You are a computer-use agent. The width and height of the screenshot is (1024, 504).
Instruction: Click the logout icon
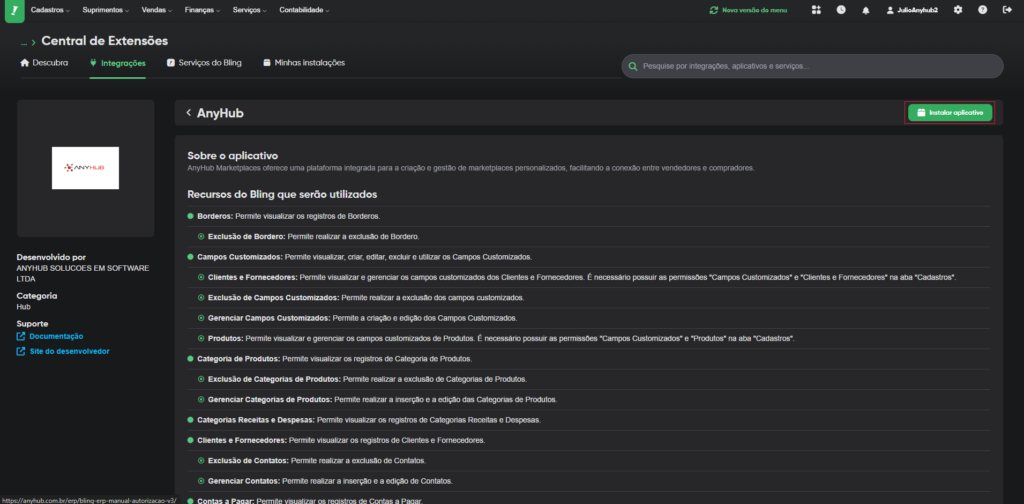(x=1007, y=10)
